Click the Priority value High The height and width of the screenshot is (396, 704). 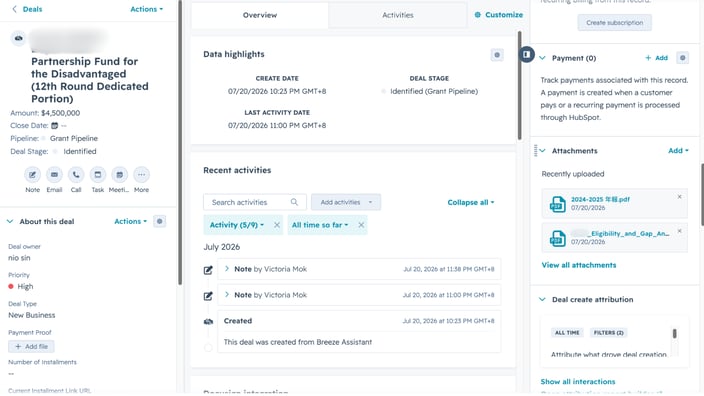pos(25,286)
